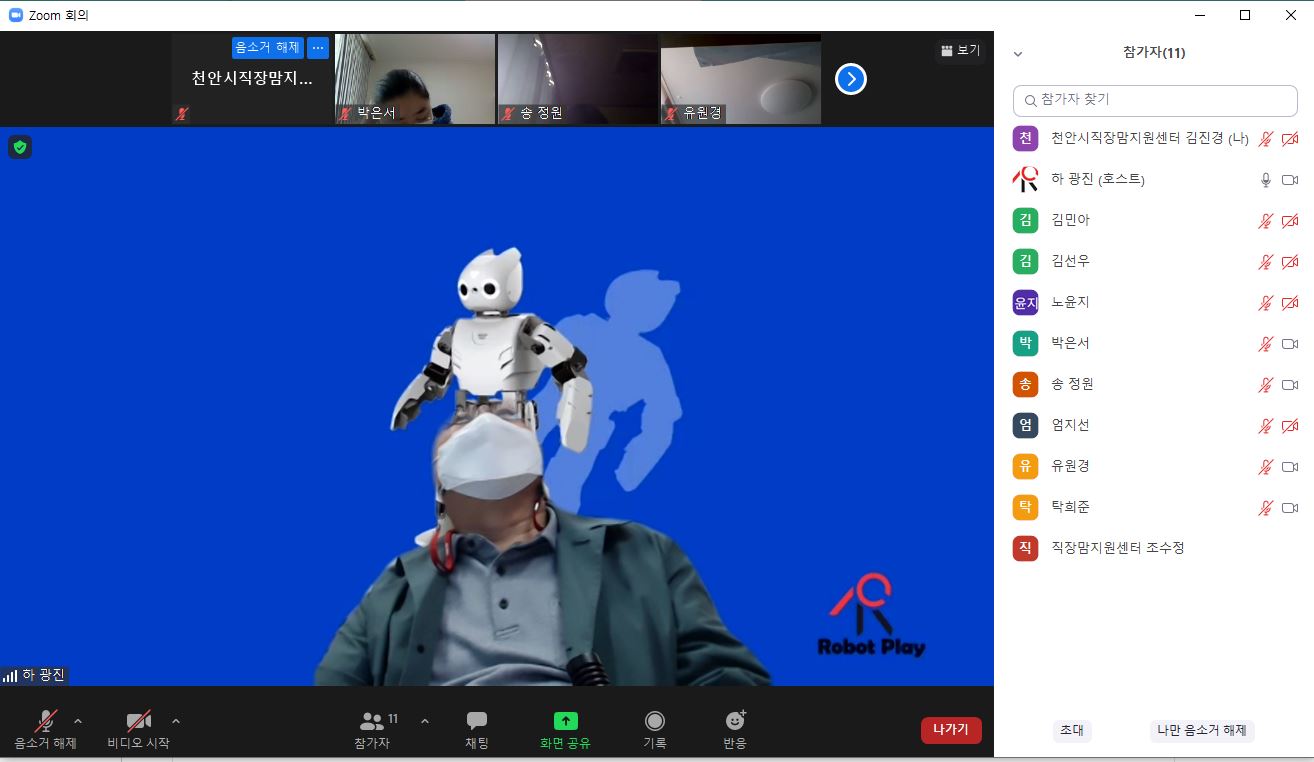Toggle microphone unmute (음소거 해제) in toolbar

(x=45, y=729)
